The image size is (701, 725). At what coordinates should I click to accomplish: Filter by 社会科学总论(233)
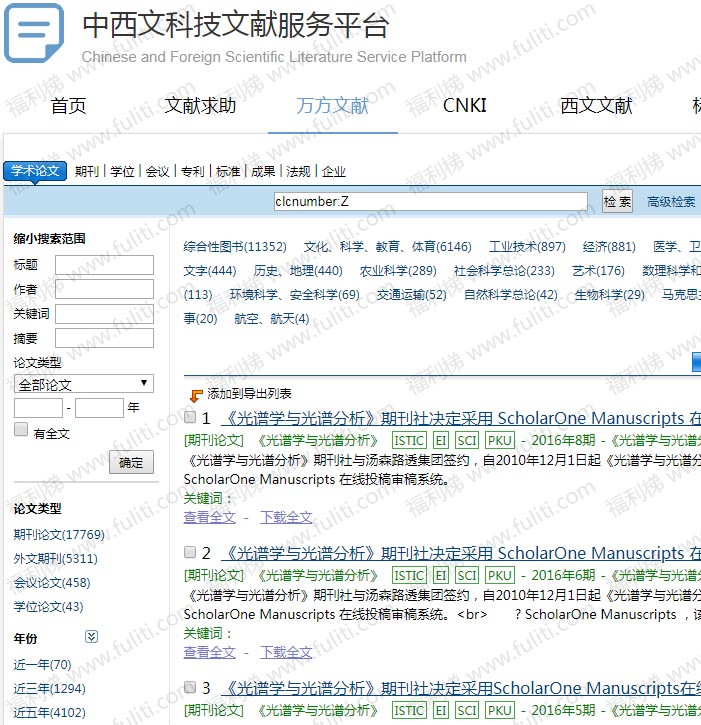(x=504, y=271)
